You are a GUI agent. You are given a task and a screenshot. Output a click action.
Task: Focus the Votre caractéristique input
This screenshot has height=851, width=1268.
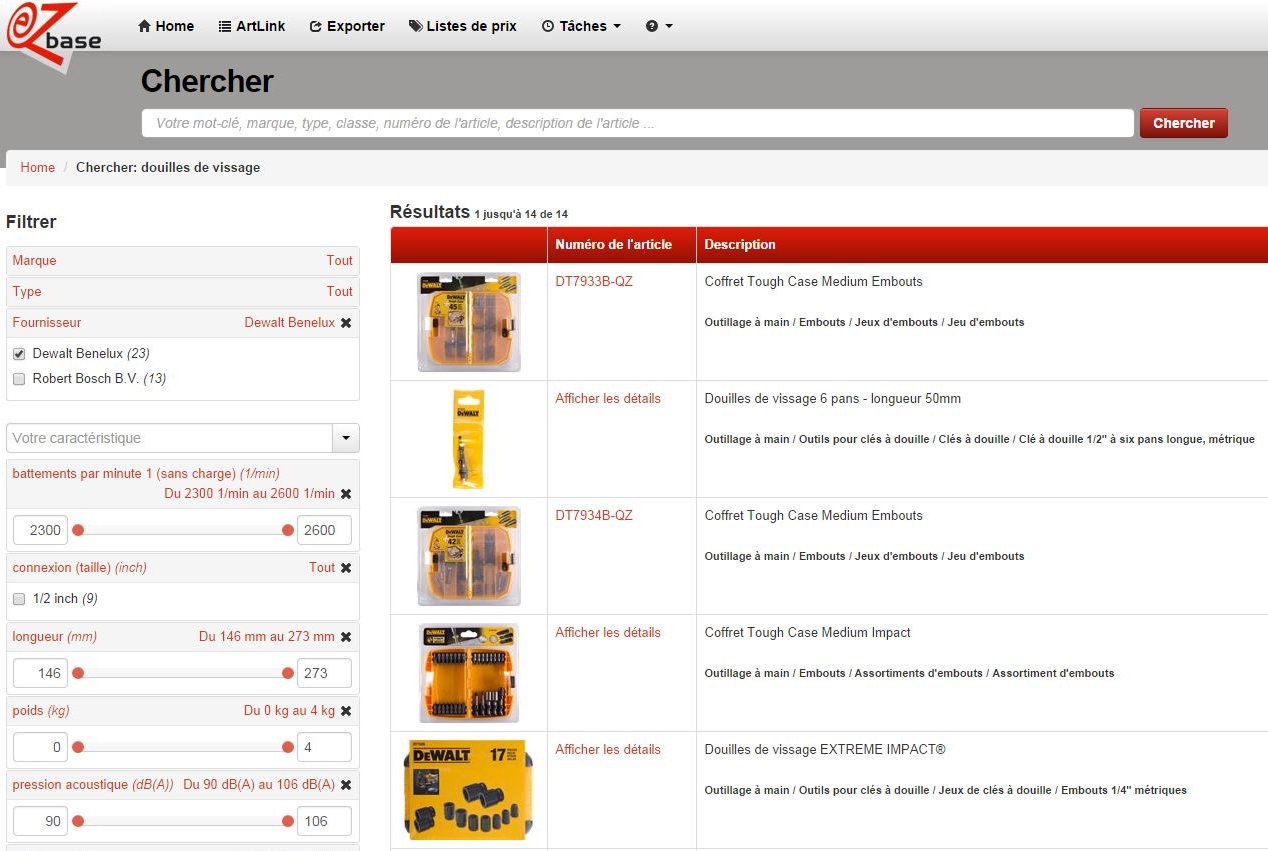coord(170,438)
